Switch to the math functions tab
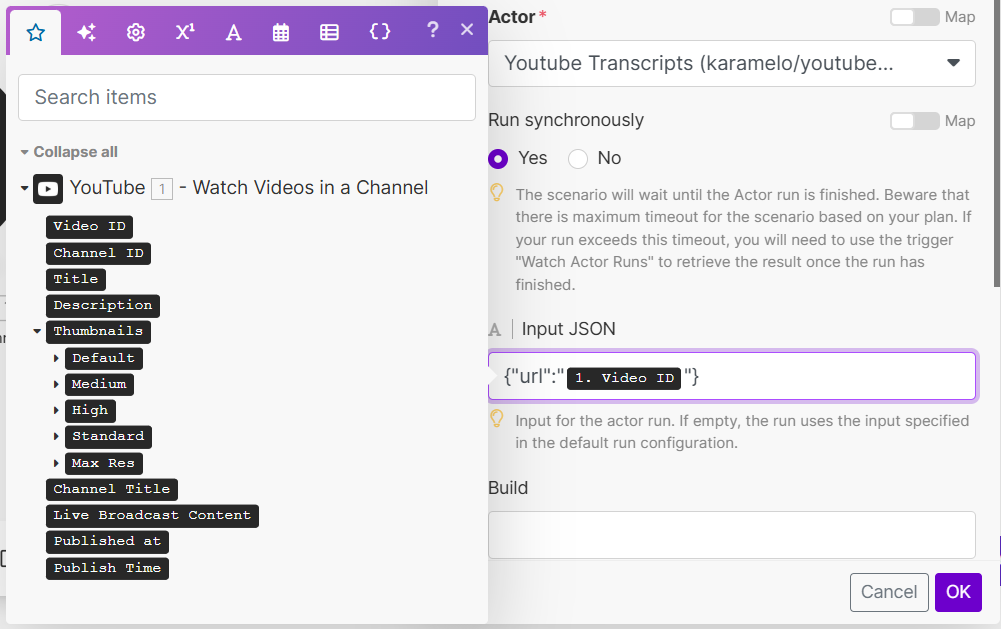This screenshot has width=1001, height=629. (x=185, y=32)
